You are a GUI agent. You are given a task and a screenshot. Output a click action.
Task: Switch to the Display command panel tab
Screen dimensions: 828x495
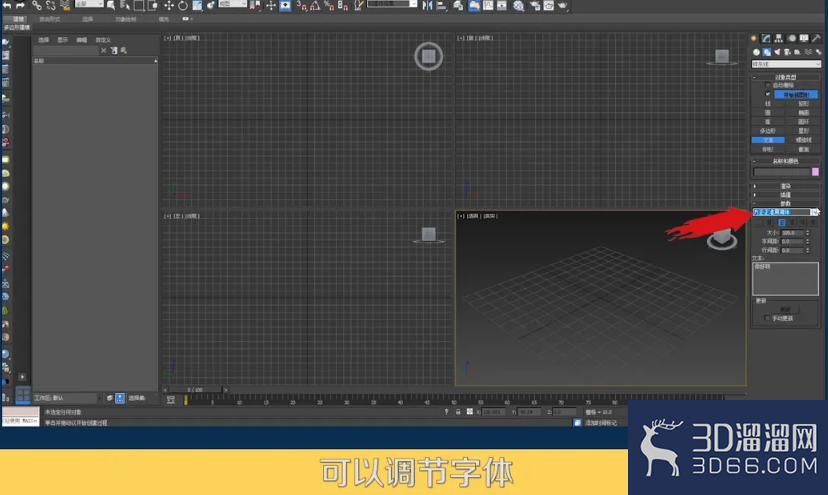click(804, 38)
